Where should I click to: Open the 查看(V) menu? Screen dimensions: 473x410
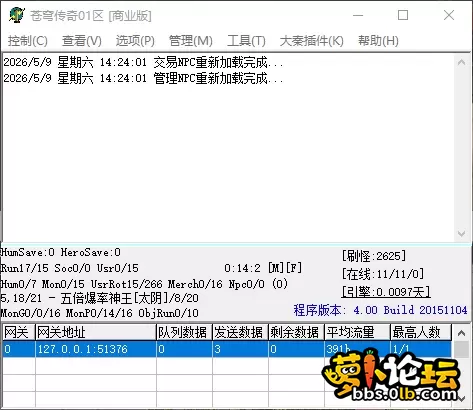click(x=82, y=41)
